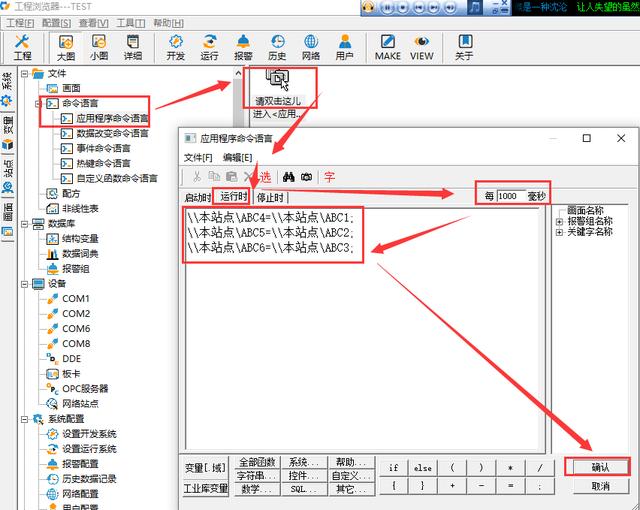Switch to 大图 large icon view

(x=66, y=47)
